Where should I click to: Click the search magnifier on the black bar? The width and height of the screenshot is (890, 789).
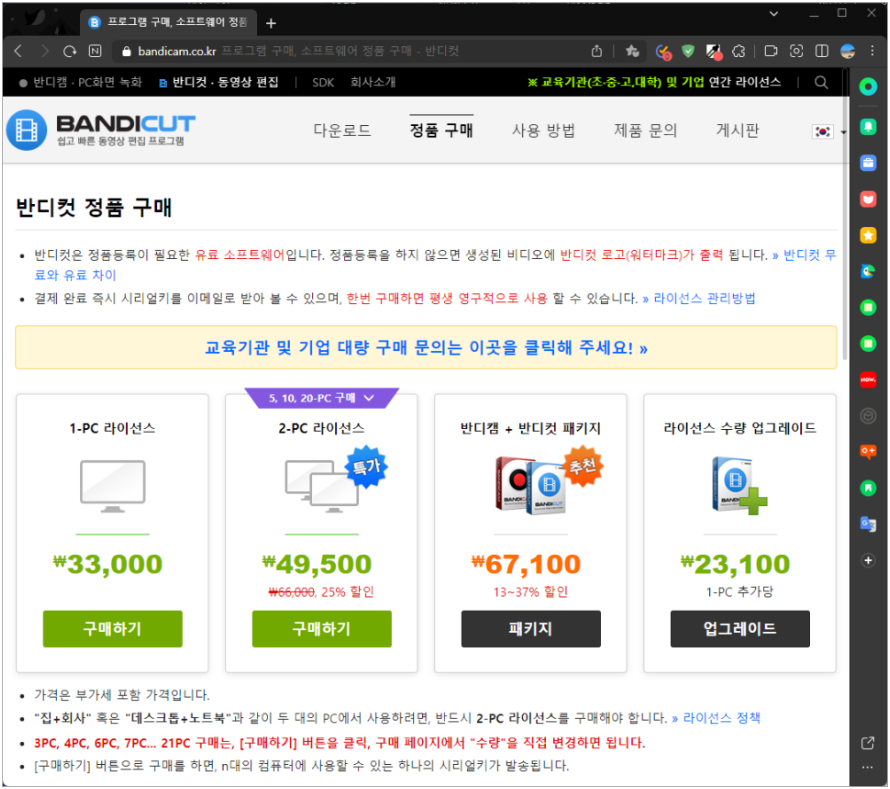(x=821, y=82)
